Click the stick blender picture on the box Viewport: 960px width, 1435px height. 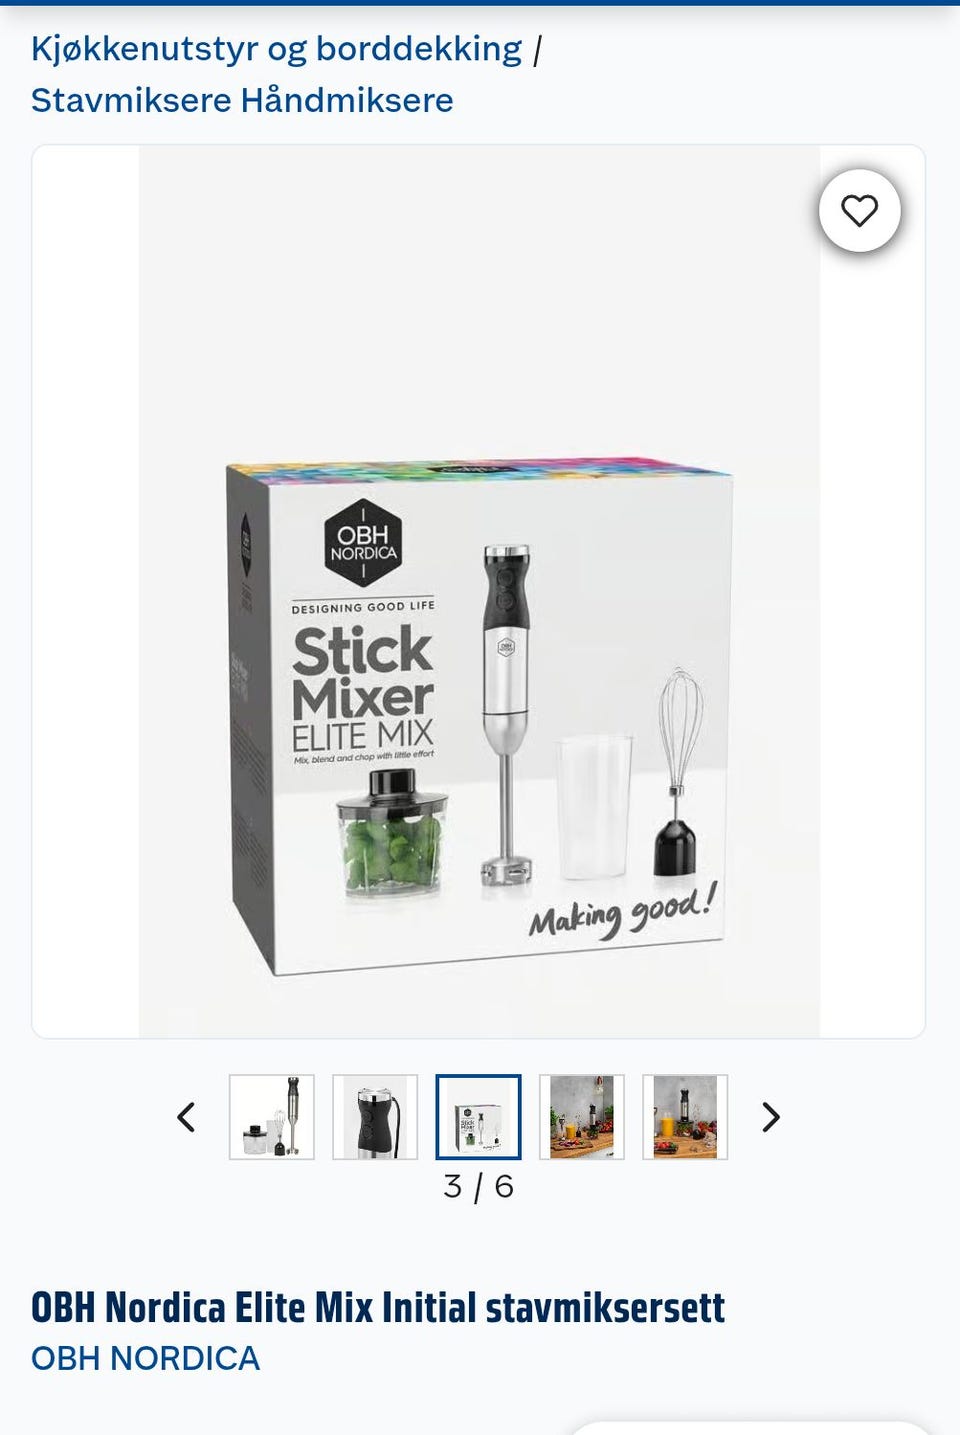click(506, 715)
